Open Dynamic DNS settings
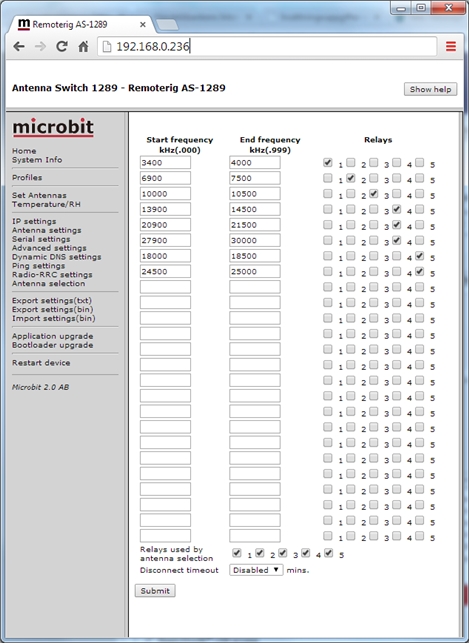The height and width of the screenshot is (643, 469). (x=57, y=257)
